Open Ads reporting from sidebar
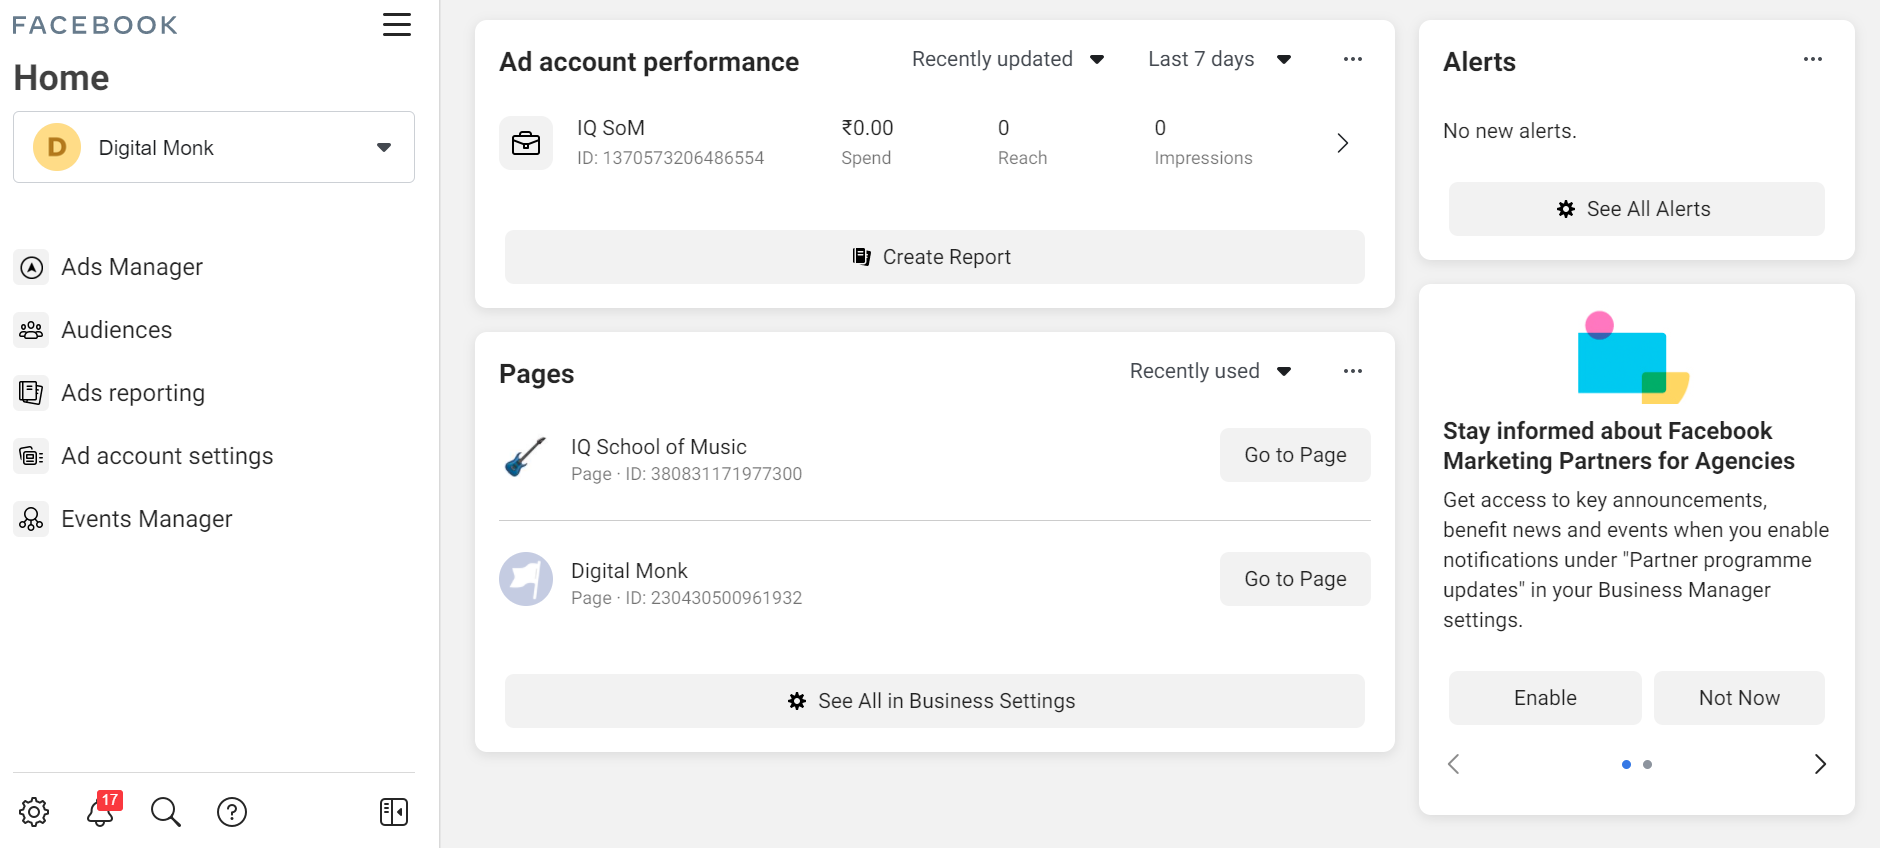The width and height of the screenshot is (1880, 848). click(x=133, y=393)
